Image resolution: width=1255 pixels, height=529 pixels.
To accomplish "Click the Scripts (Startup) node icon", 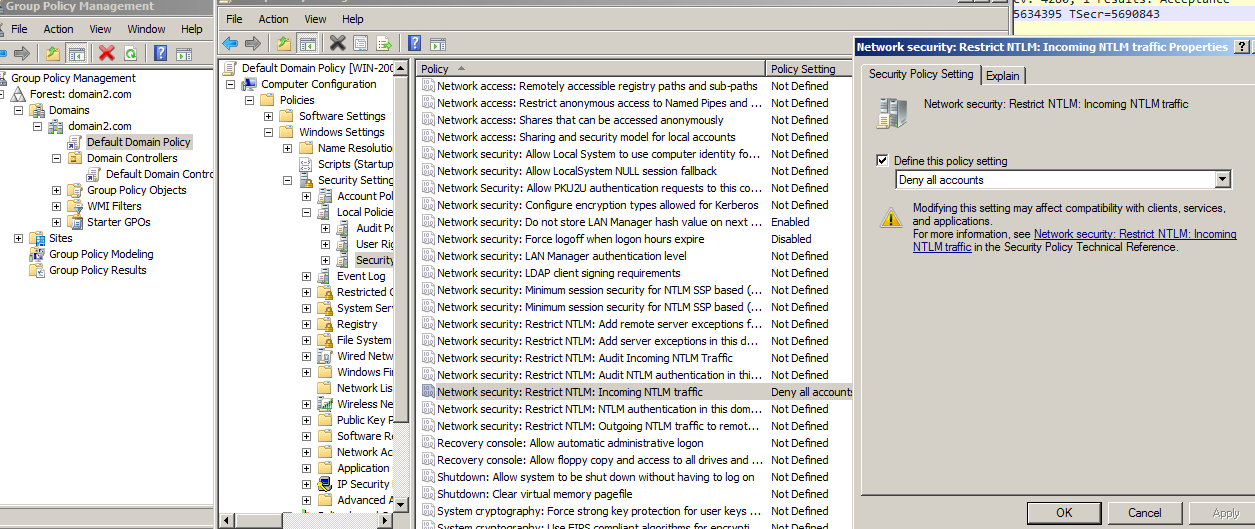I will point(306,164).
